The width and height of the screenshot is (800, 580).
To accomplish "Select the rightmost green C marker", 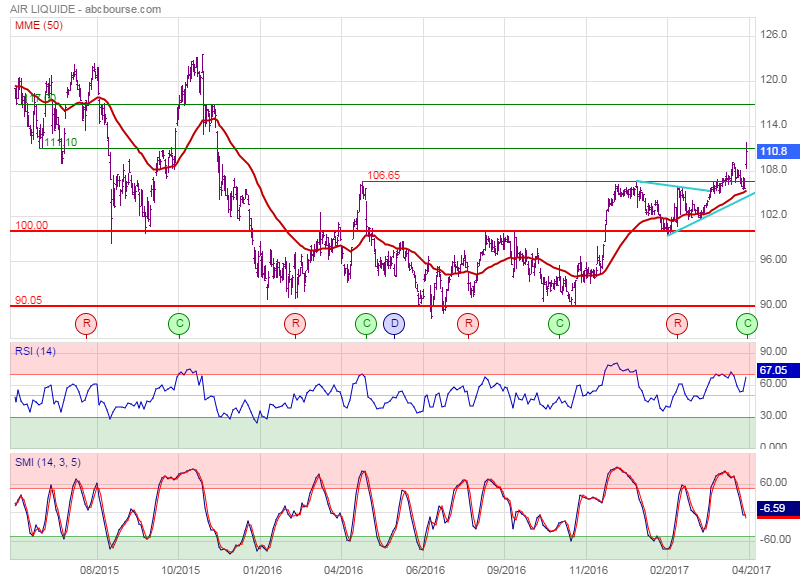I will pos(746,323).
